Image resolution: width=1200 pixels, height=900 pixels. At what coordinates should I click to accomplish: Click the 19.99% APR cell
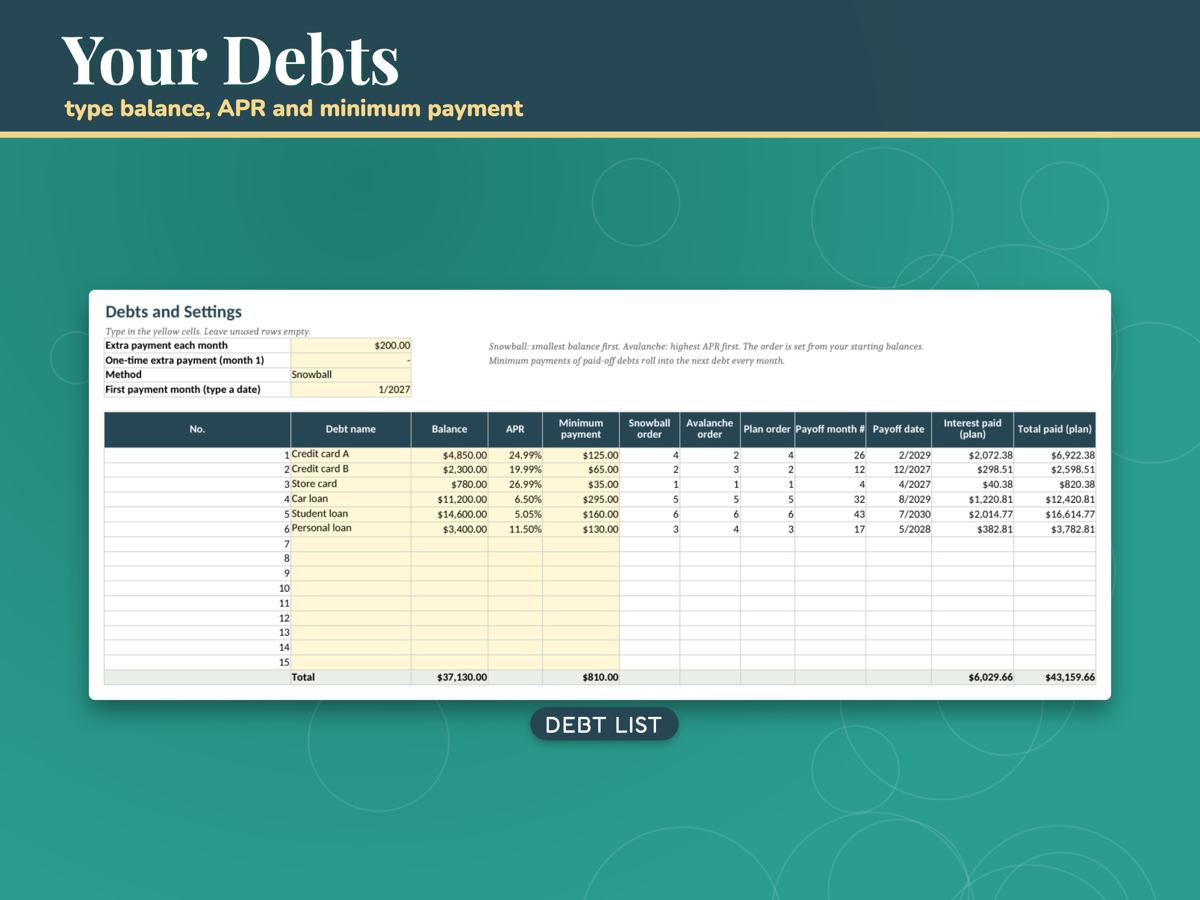pyautogui.click(x=515, y=469)
